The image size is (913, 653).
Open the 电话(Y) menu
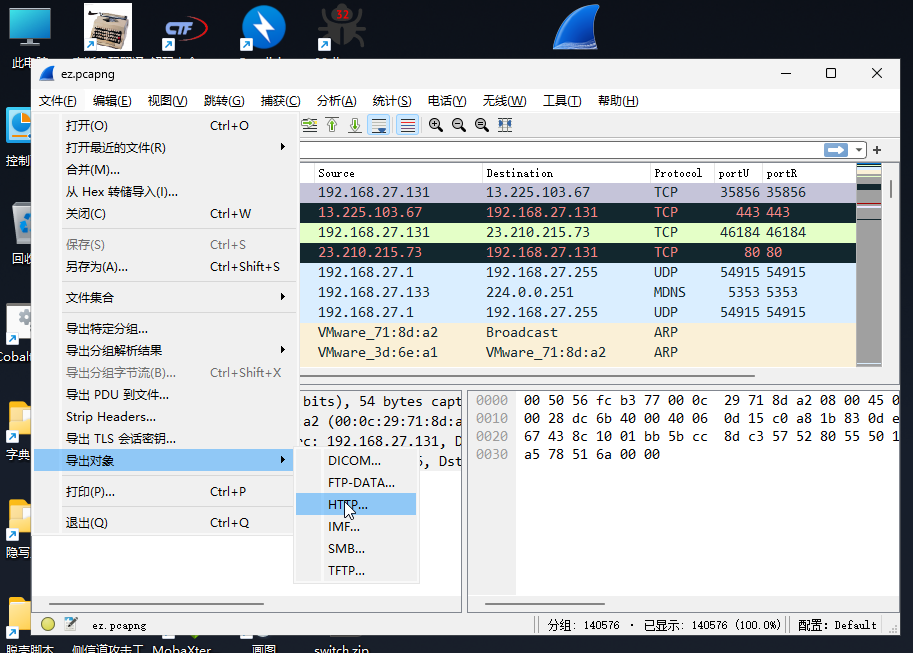pyautogui.click(x=447, y=101)
